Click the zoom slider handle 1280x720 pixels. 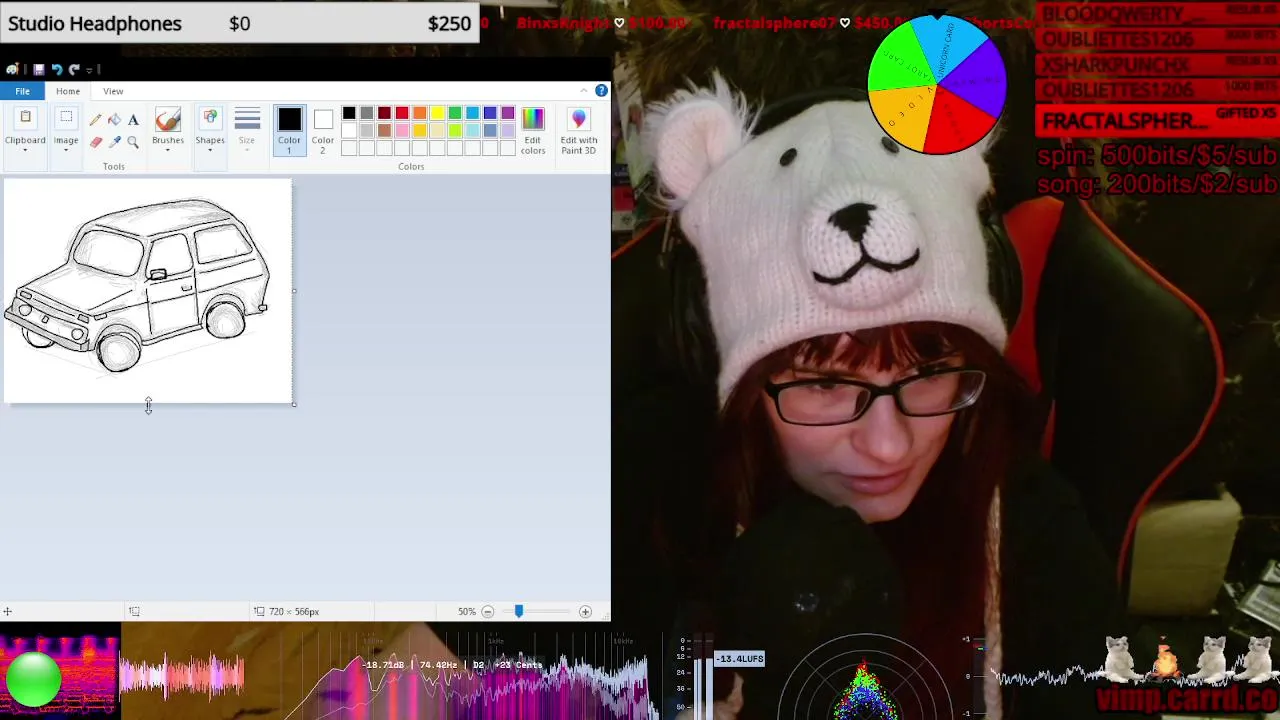pos(518,611)
